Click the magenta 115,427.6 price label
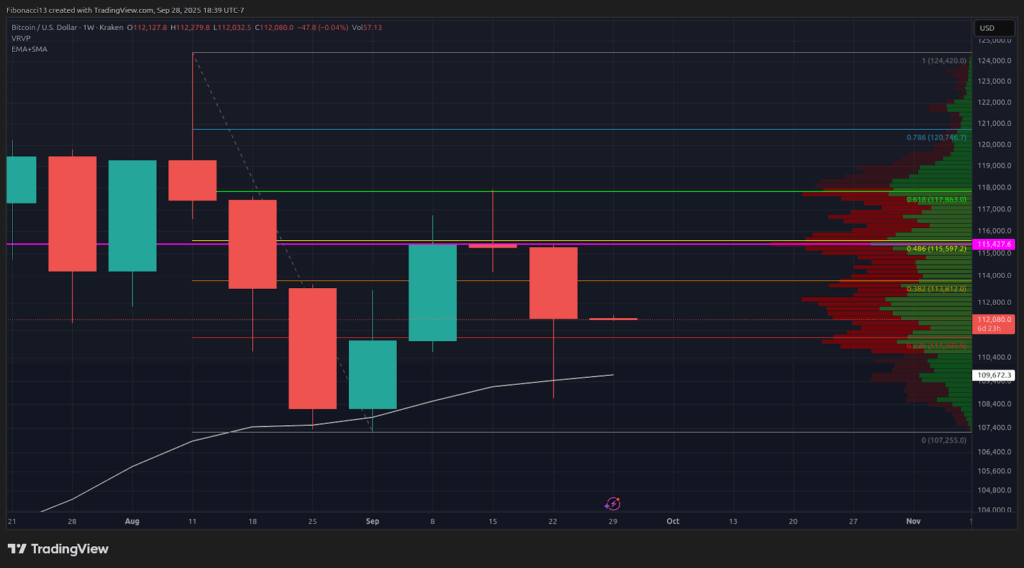Screen dimensions: 1024x568 pos(994,244)
